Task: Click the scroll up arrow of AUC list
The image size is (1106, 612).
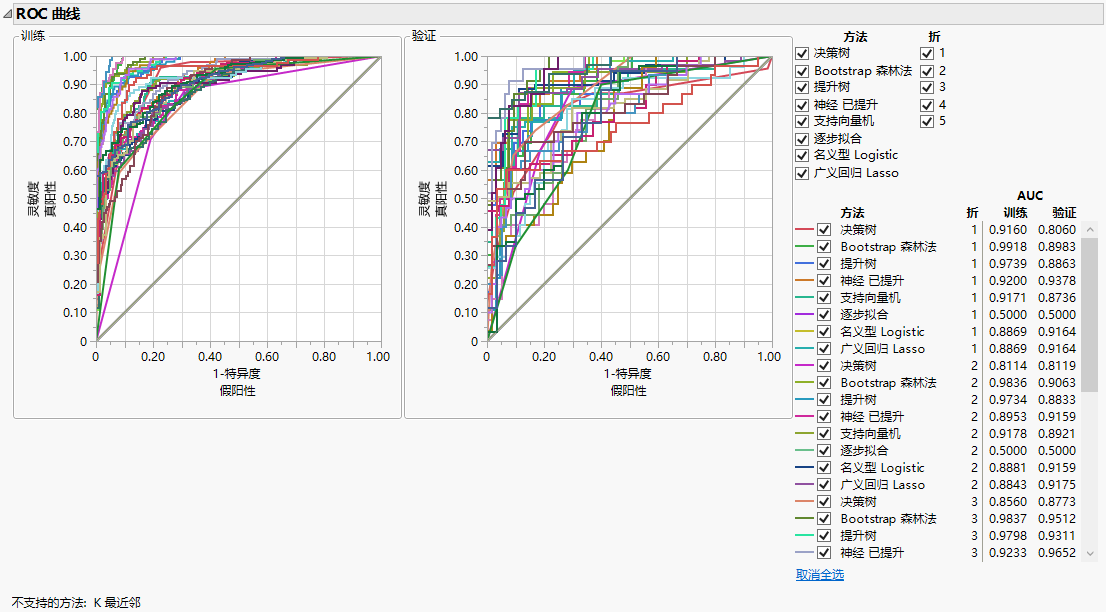Action: pos(1090,230)
